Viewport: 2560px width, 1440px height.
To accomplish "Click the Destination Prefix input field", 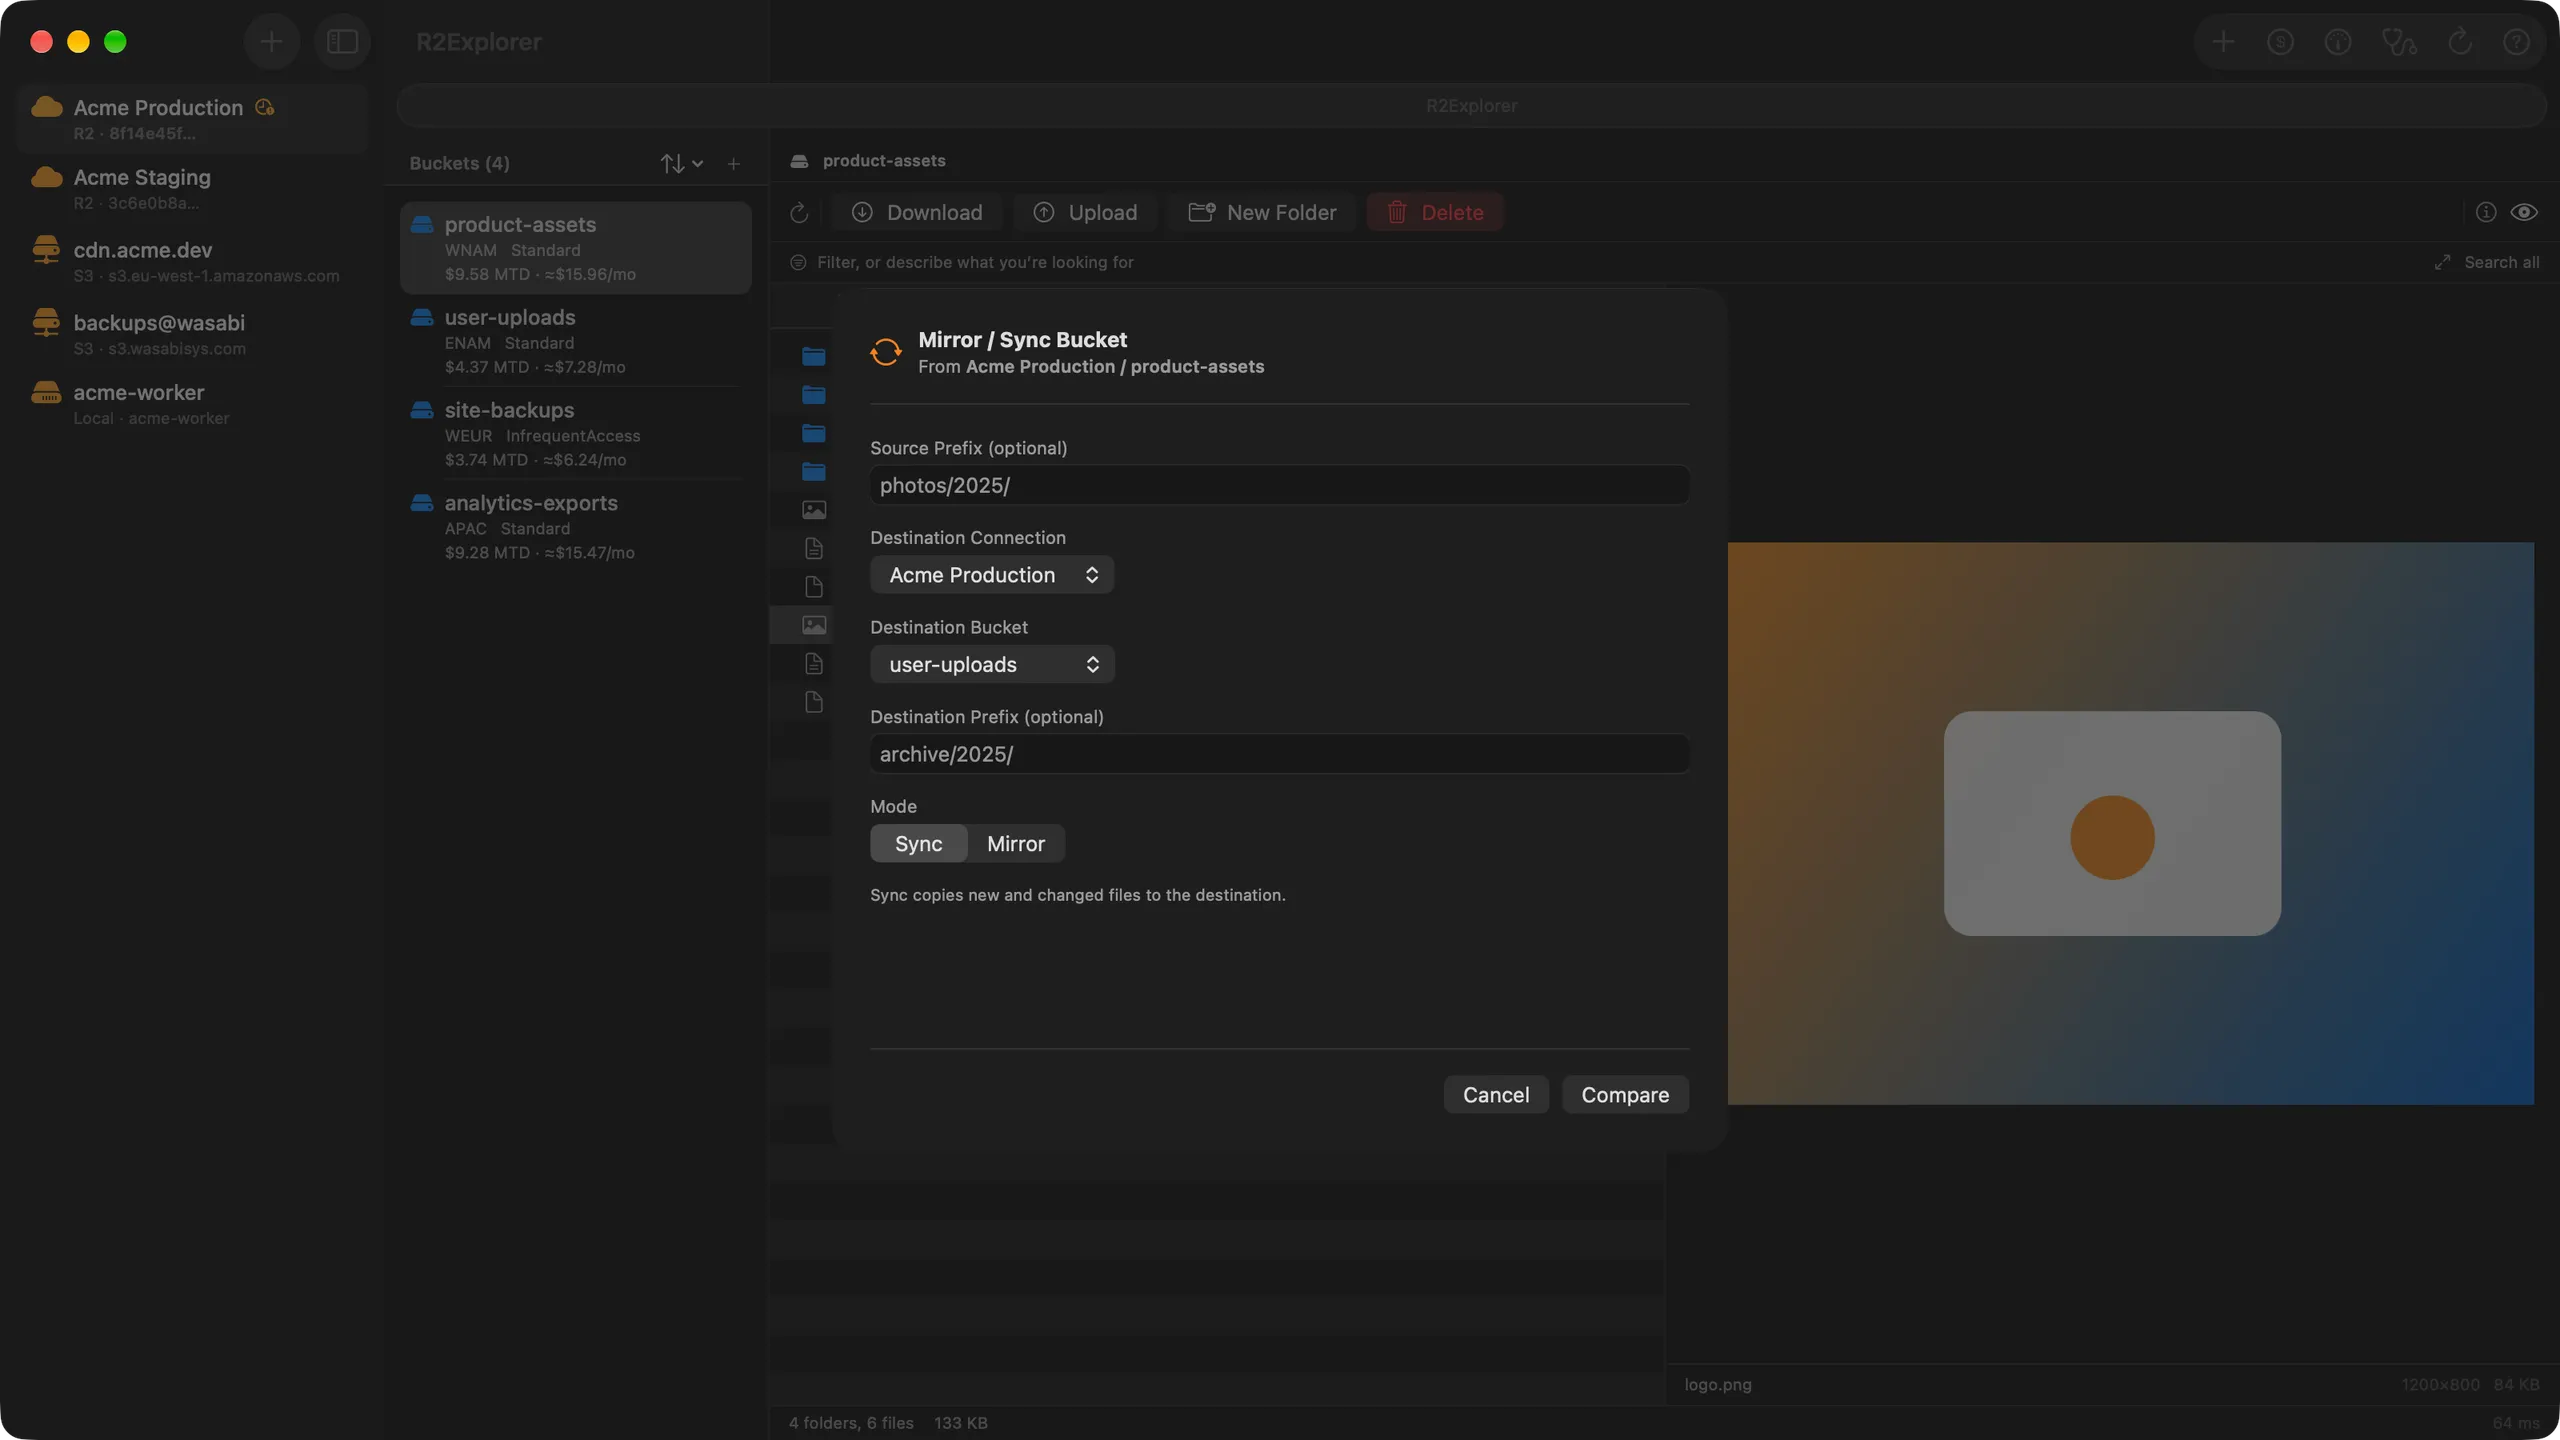I will [x=1279, y=754].
